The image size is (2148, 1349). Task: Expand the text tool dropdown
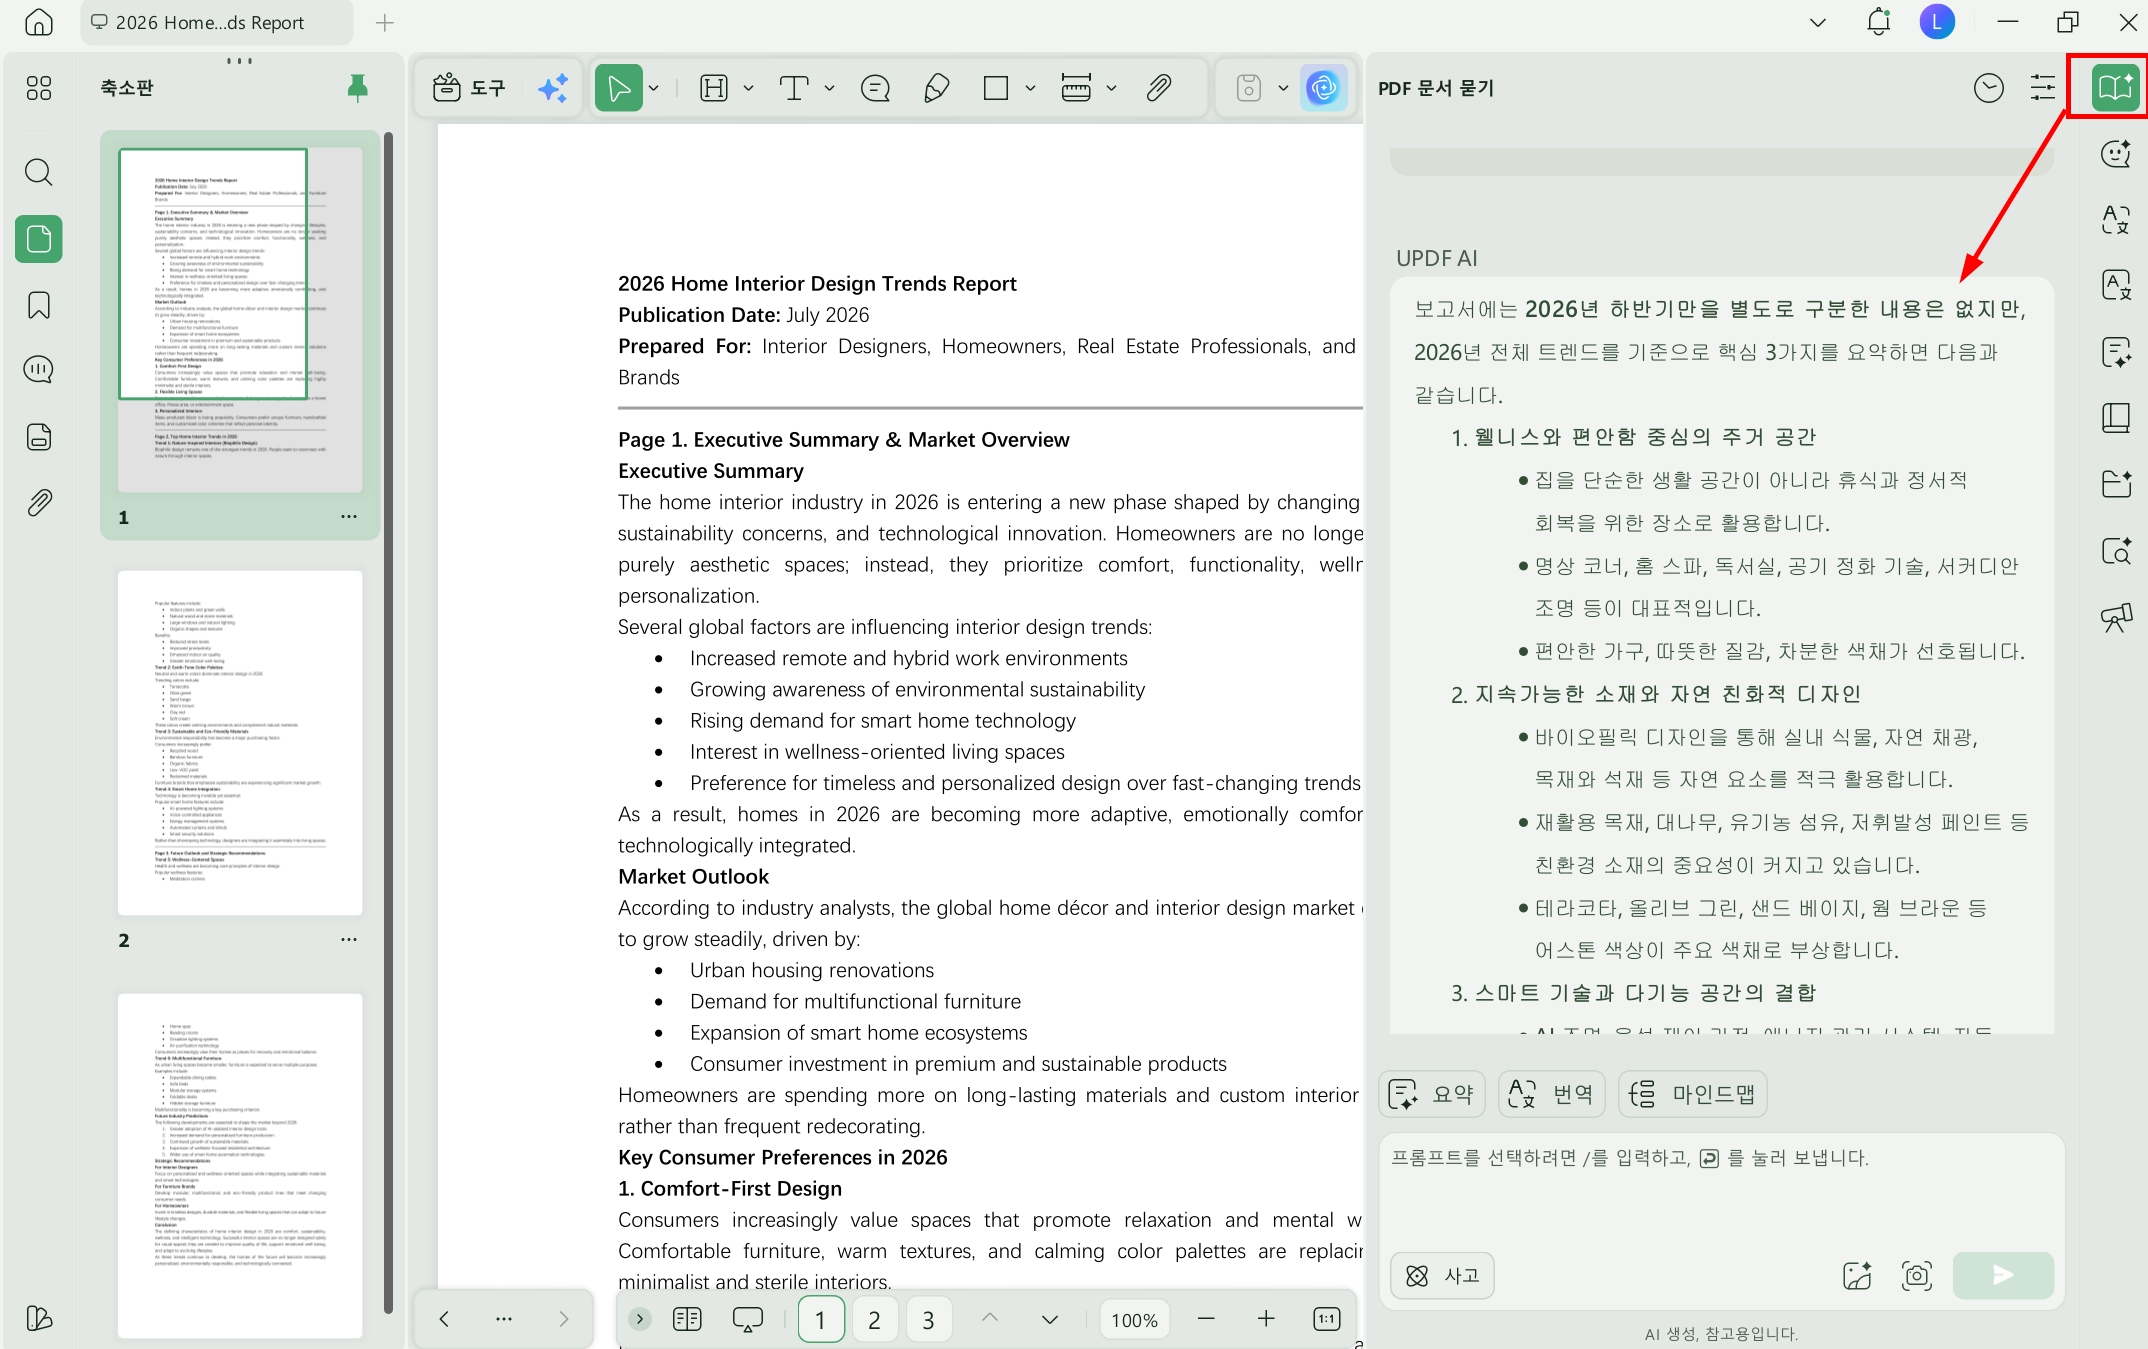829,88
